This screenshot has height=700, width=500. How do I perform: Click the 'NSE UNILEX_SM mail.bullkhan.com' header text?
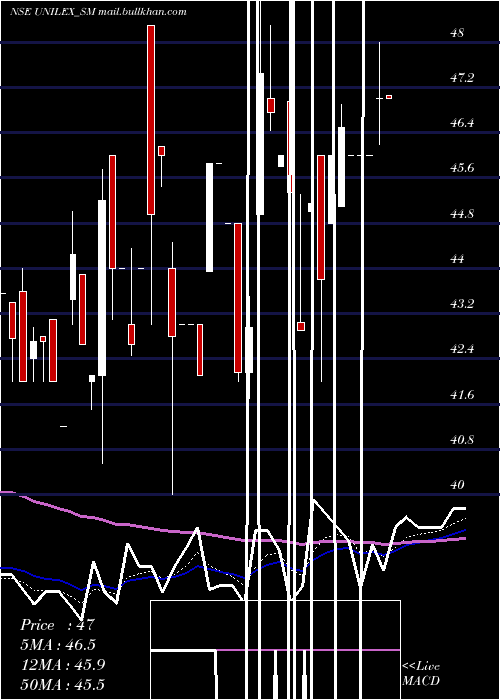pyautogui.click(x=98, y=12)
